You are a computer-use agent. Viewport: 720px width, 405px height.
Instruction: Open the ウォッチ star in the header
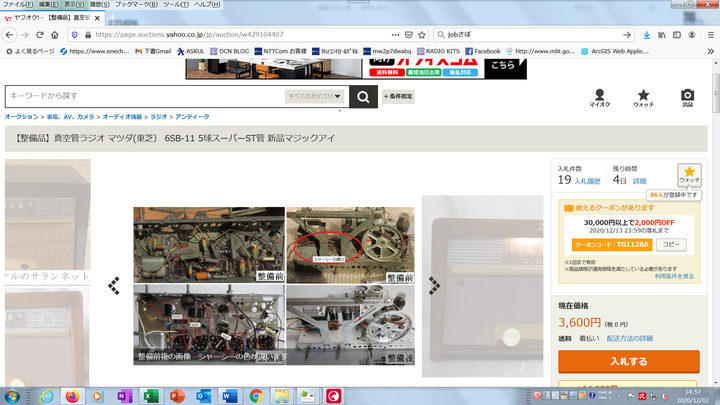coord(643,97)
